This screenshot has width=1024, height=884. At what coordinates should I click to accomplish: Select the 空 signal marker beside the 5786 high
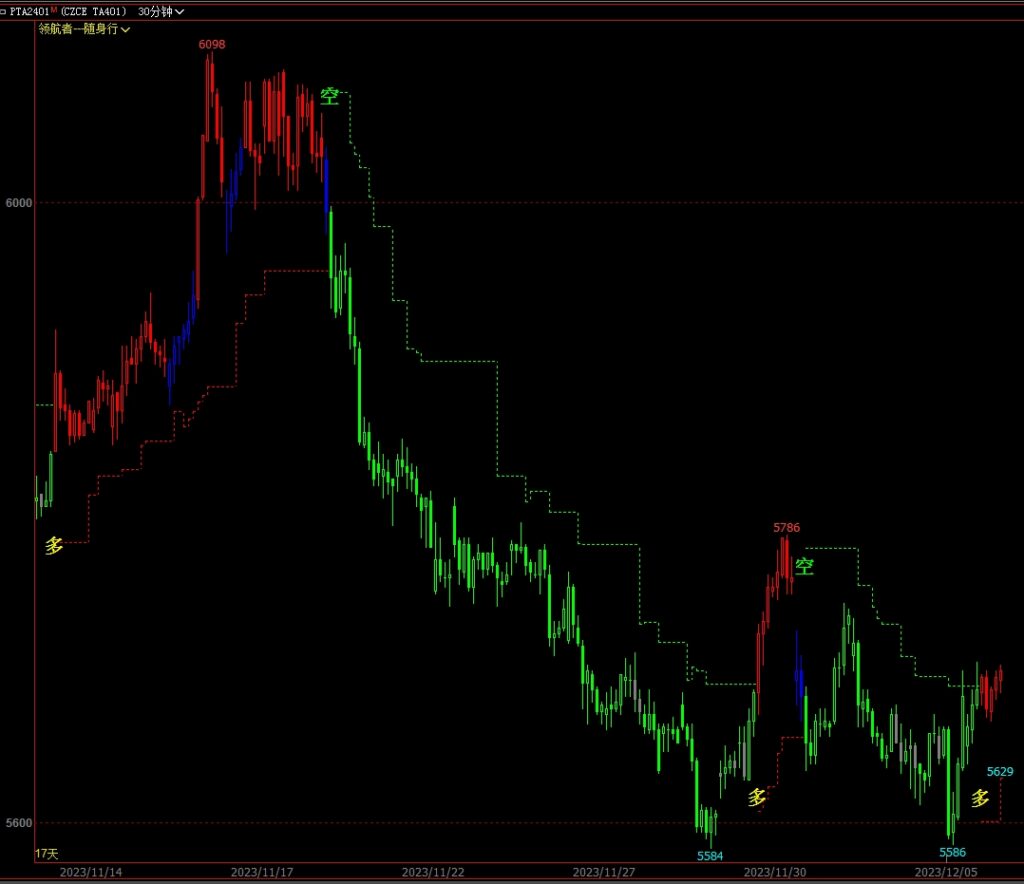pyautogui.click(x=804, y=567)
